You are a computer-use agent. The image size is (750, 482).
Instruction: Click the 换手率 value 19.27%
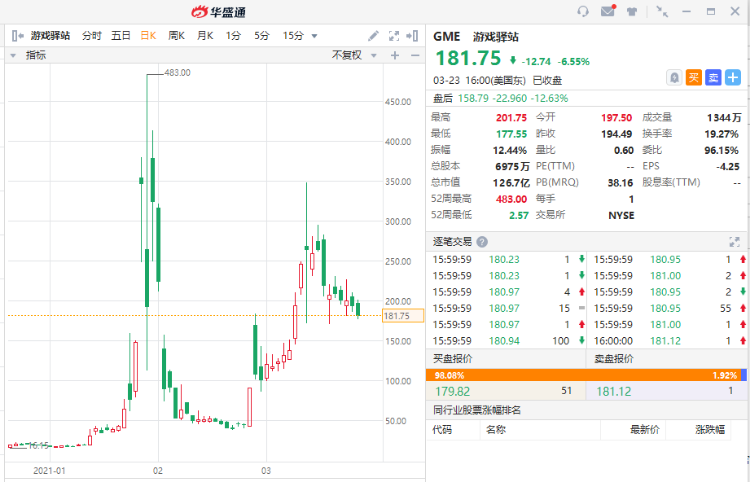click(x=721, y=134)
